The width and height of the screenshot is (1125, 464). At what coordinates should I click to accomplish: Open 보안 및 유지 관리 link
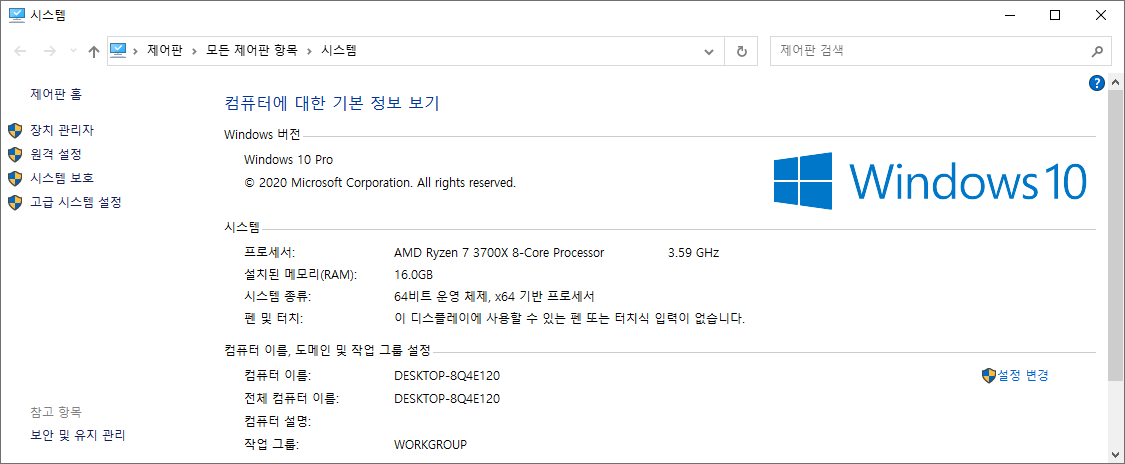(x=77, y=435)
